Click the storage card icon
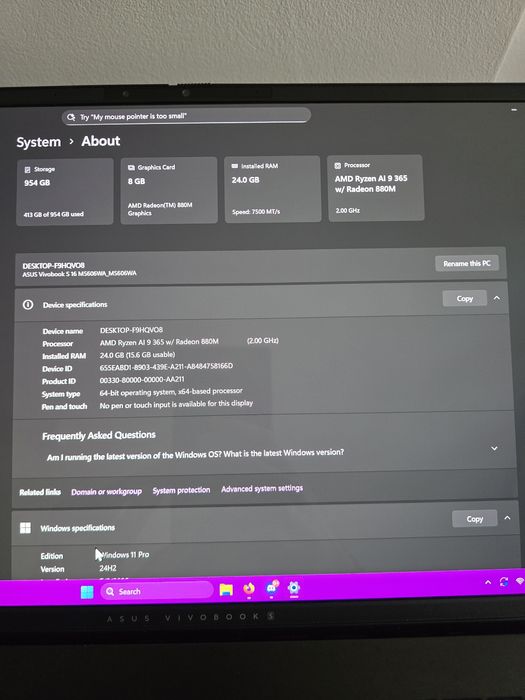 [27, 169]
